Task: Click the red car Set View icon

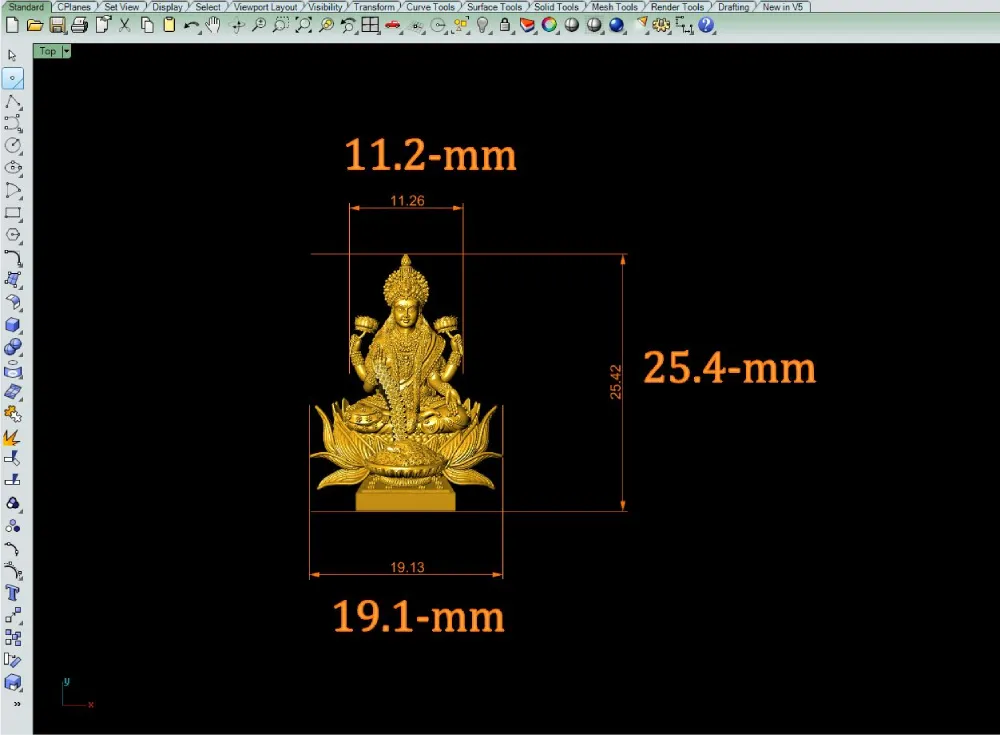Action: (x=393, y=26)
